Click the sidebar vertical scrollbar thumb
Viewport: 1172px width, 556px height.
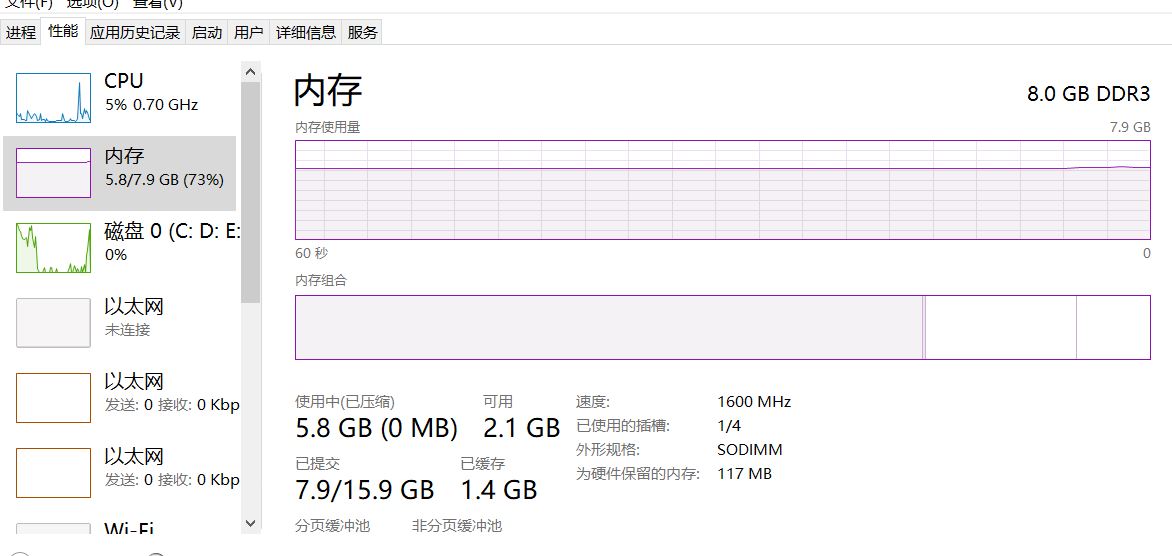[x=250, y=192]
